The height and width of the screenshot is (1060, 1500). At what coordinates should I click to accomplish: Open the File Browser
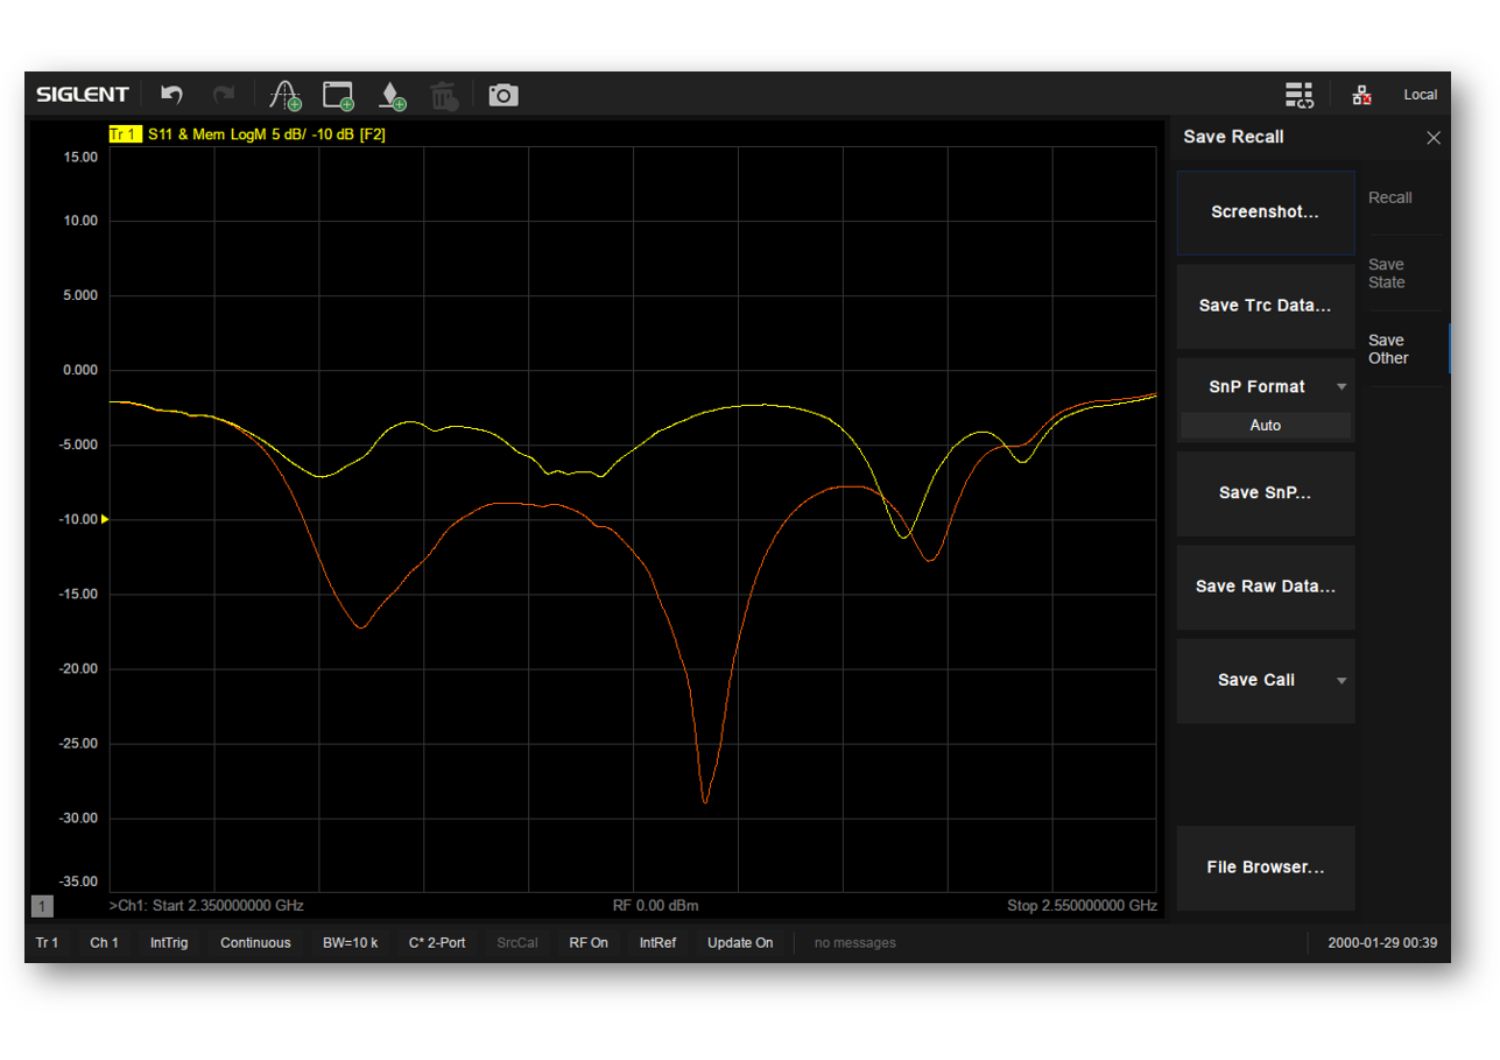(x=1265, y=867)
